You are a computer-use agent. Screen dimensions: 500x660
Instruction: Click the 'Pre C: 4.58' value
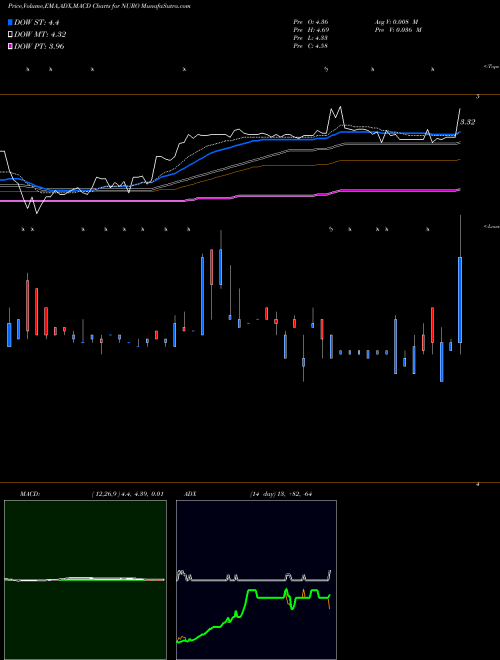click(311, 46)
